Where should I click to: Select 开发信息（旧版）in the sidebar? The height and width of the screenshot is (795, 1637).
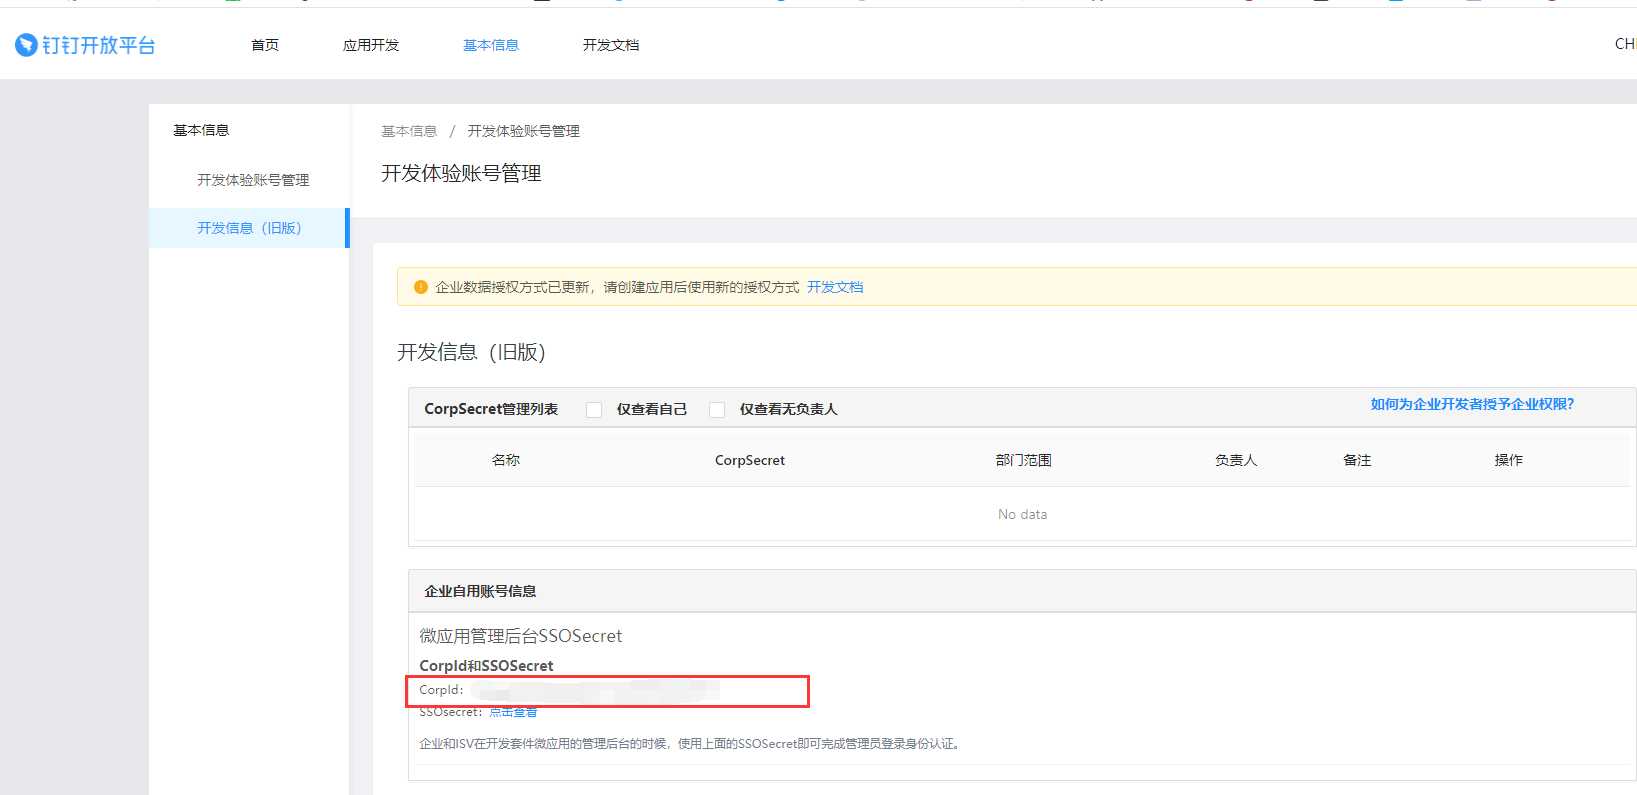click(x=249, y=228)
